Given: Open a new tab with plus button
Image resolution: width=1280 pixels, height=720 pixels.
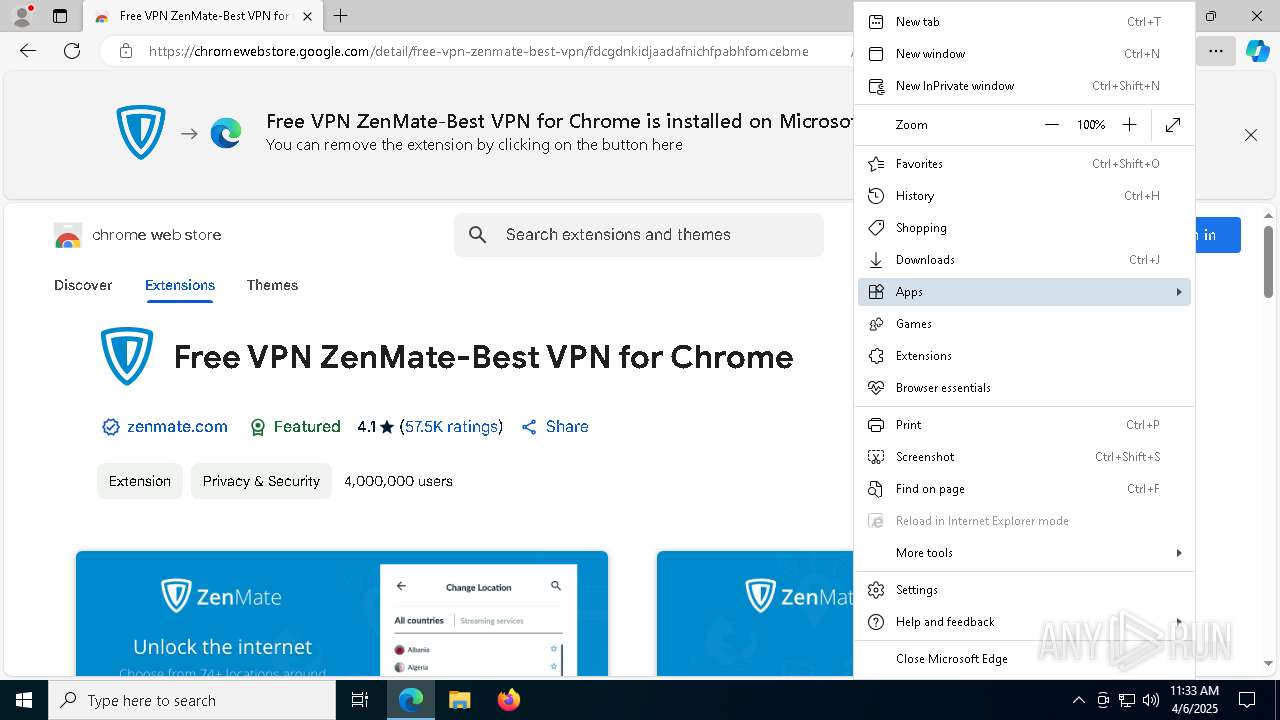Looking at the screenshot, I should click(x=340, y=16).
